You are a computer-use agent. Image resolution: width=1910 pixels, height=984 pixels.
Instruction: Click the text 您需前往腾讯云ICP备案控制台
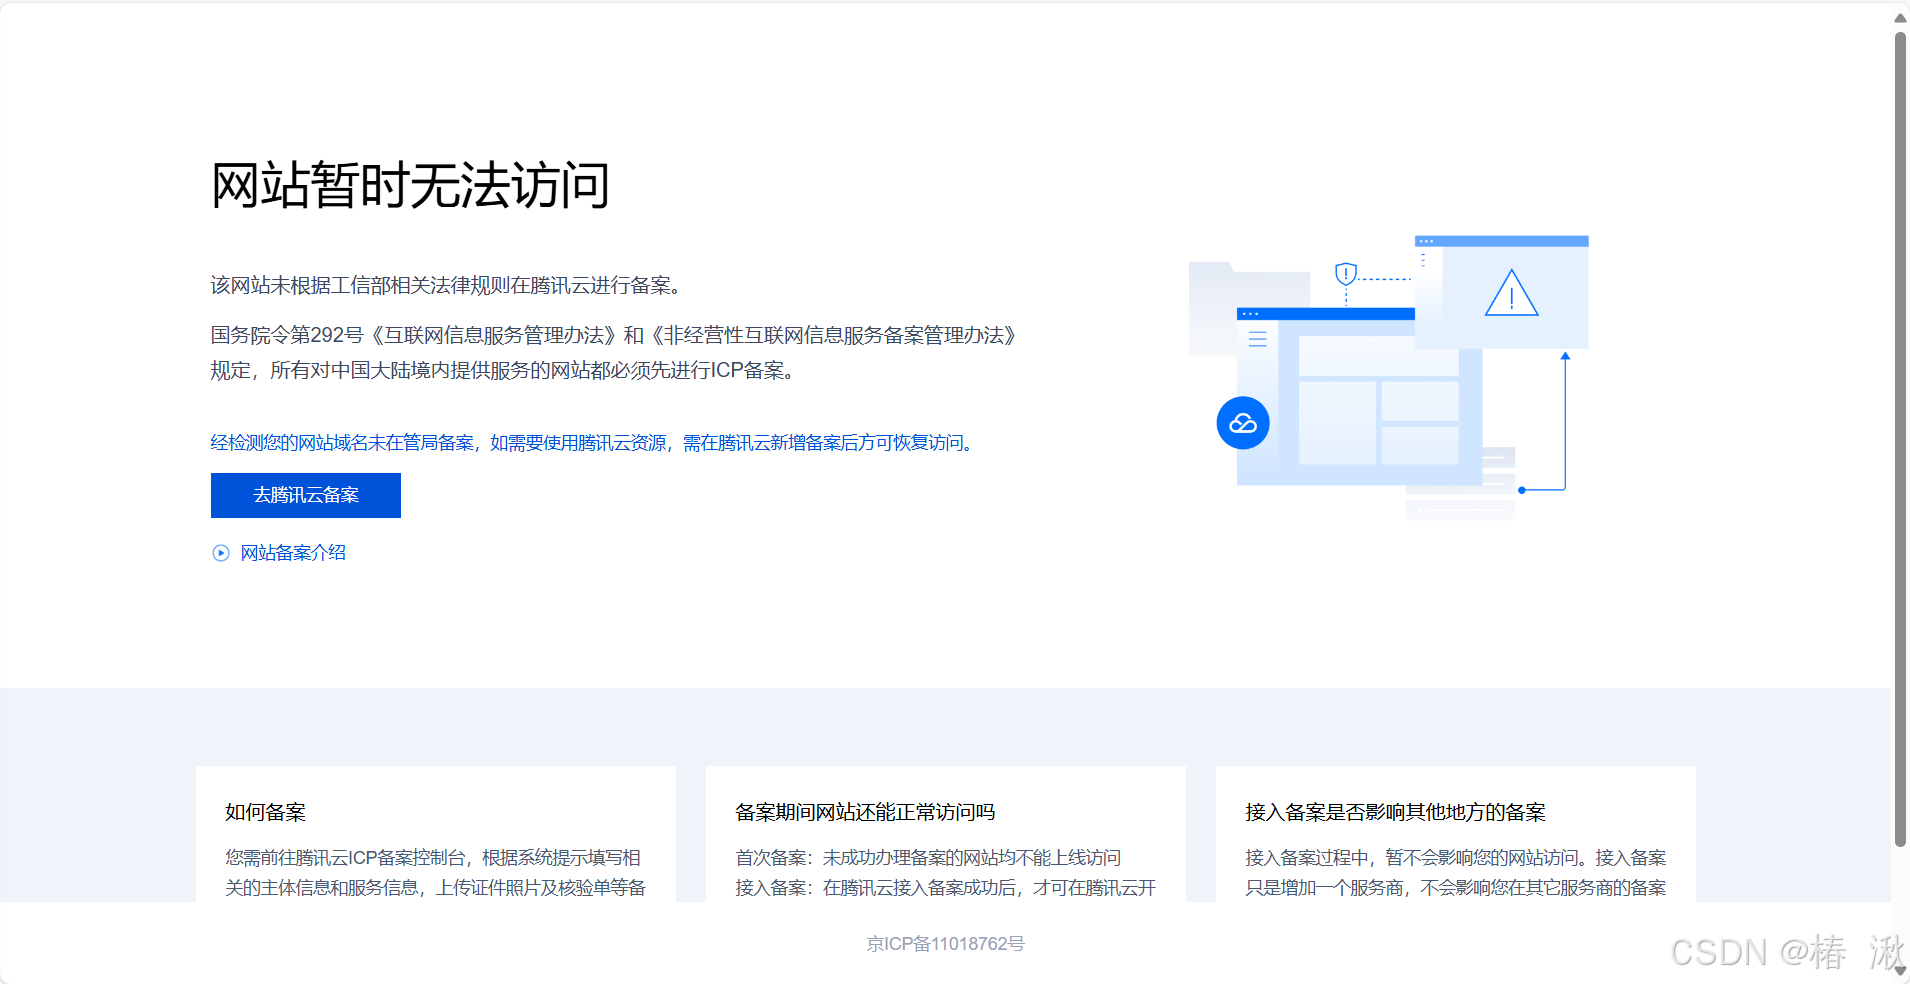point(345,858)
